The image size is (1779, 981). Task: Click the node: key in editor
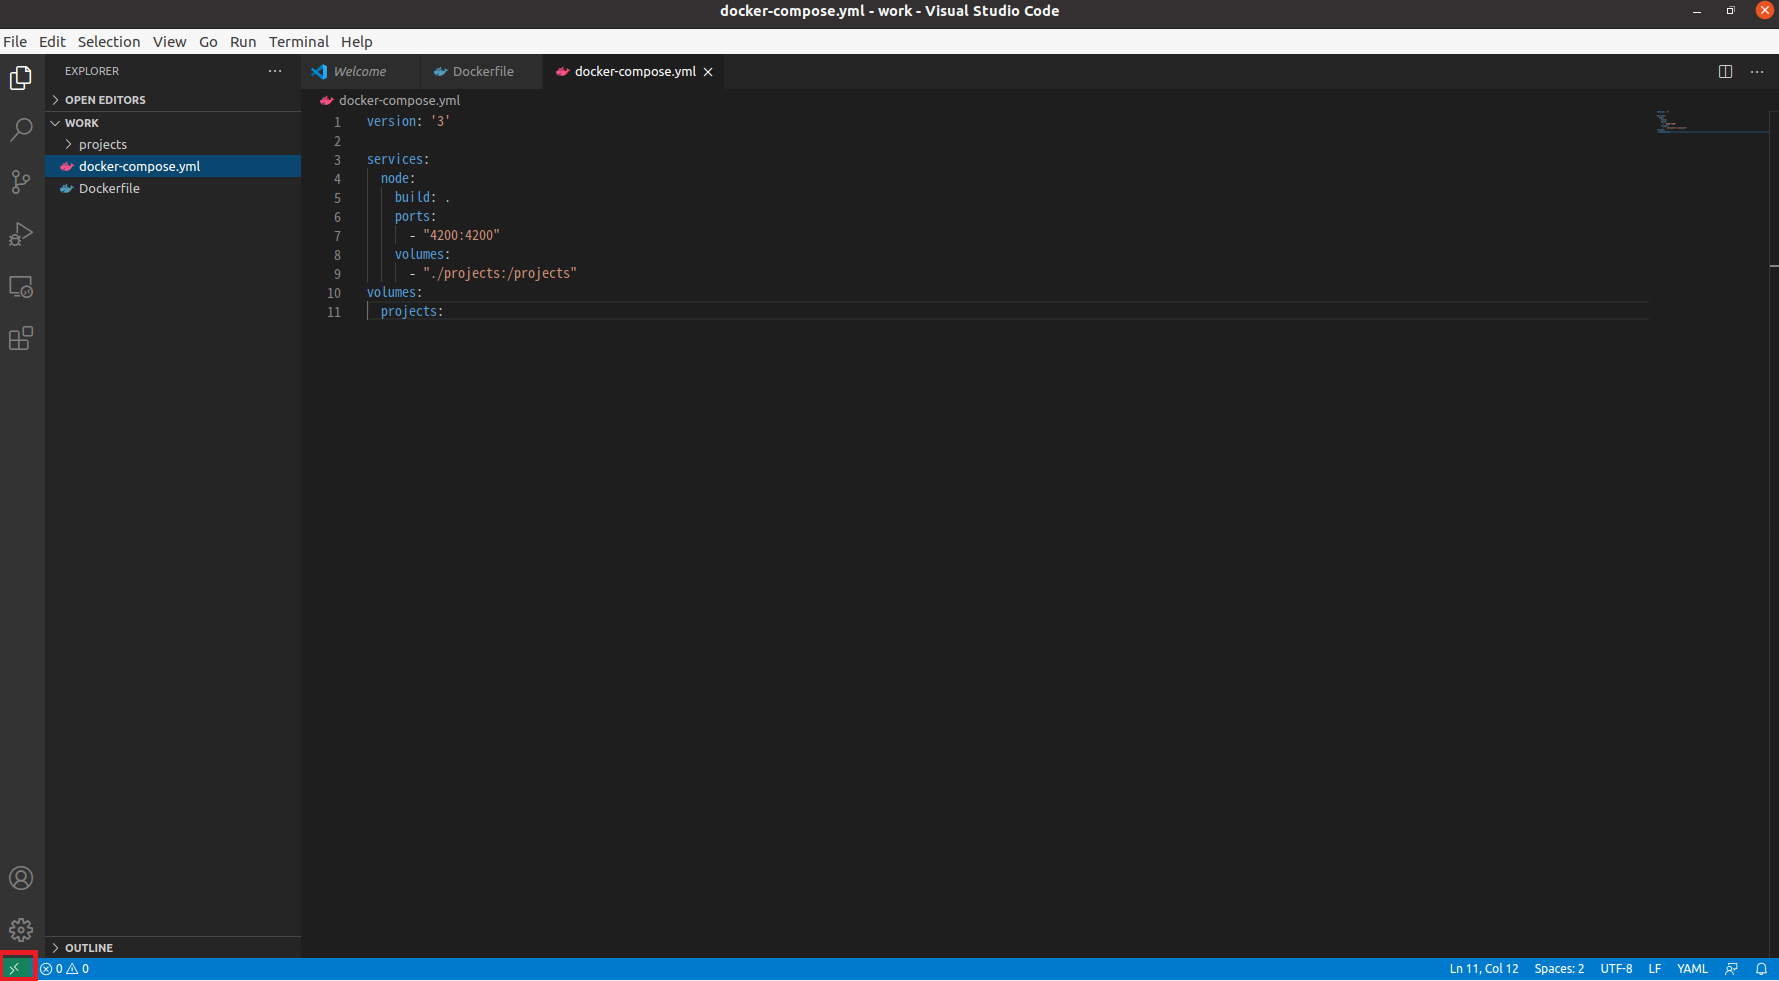point(397,179)
